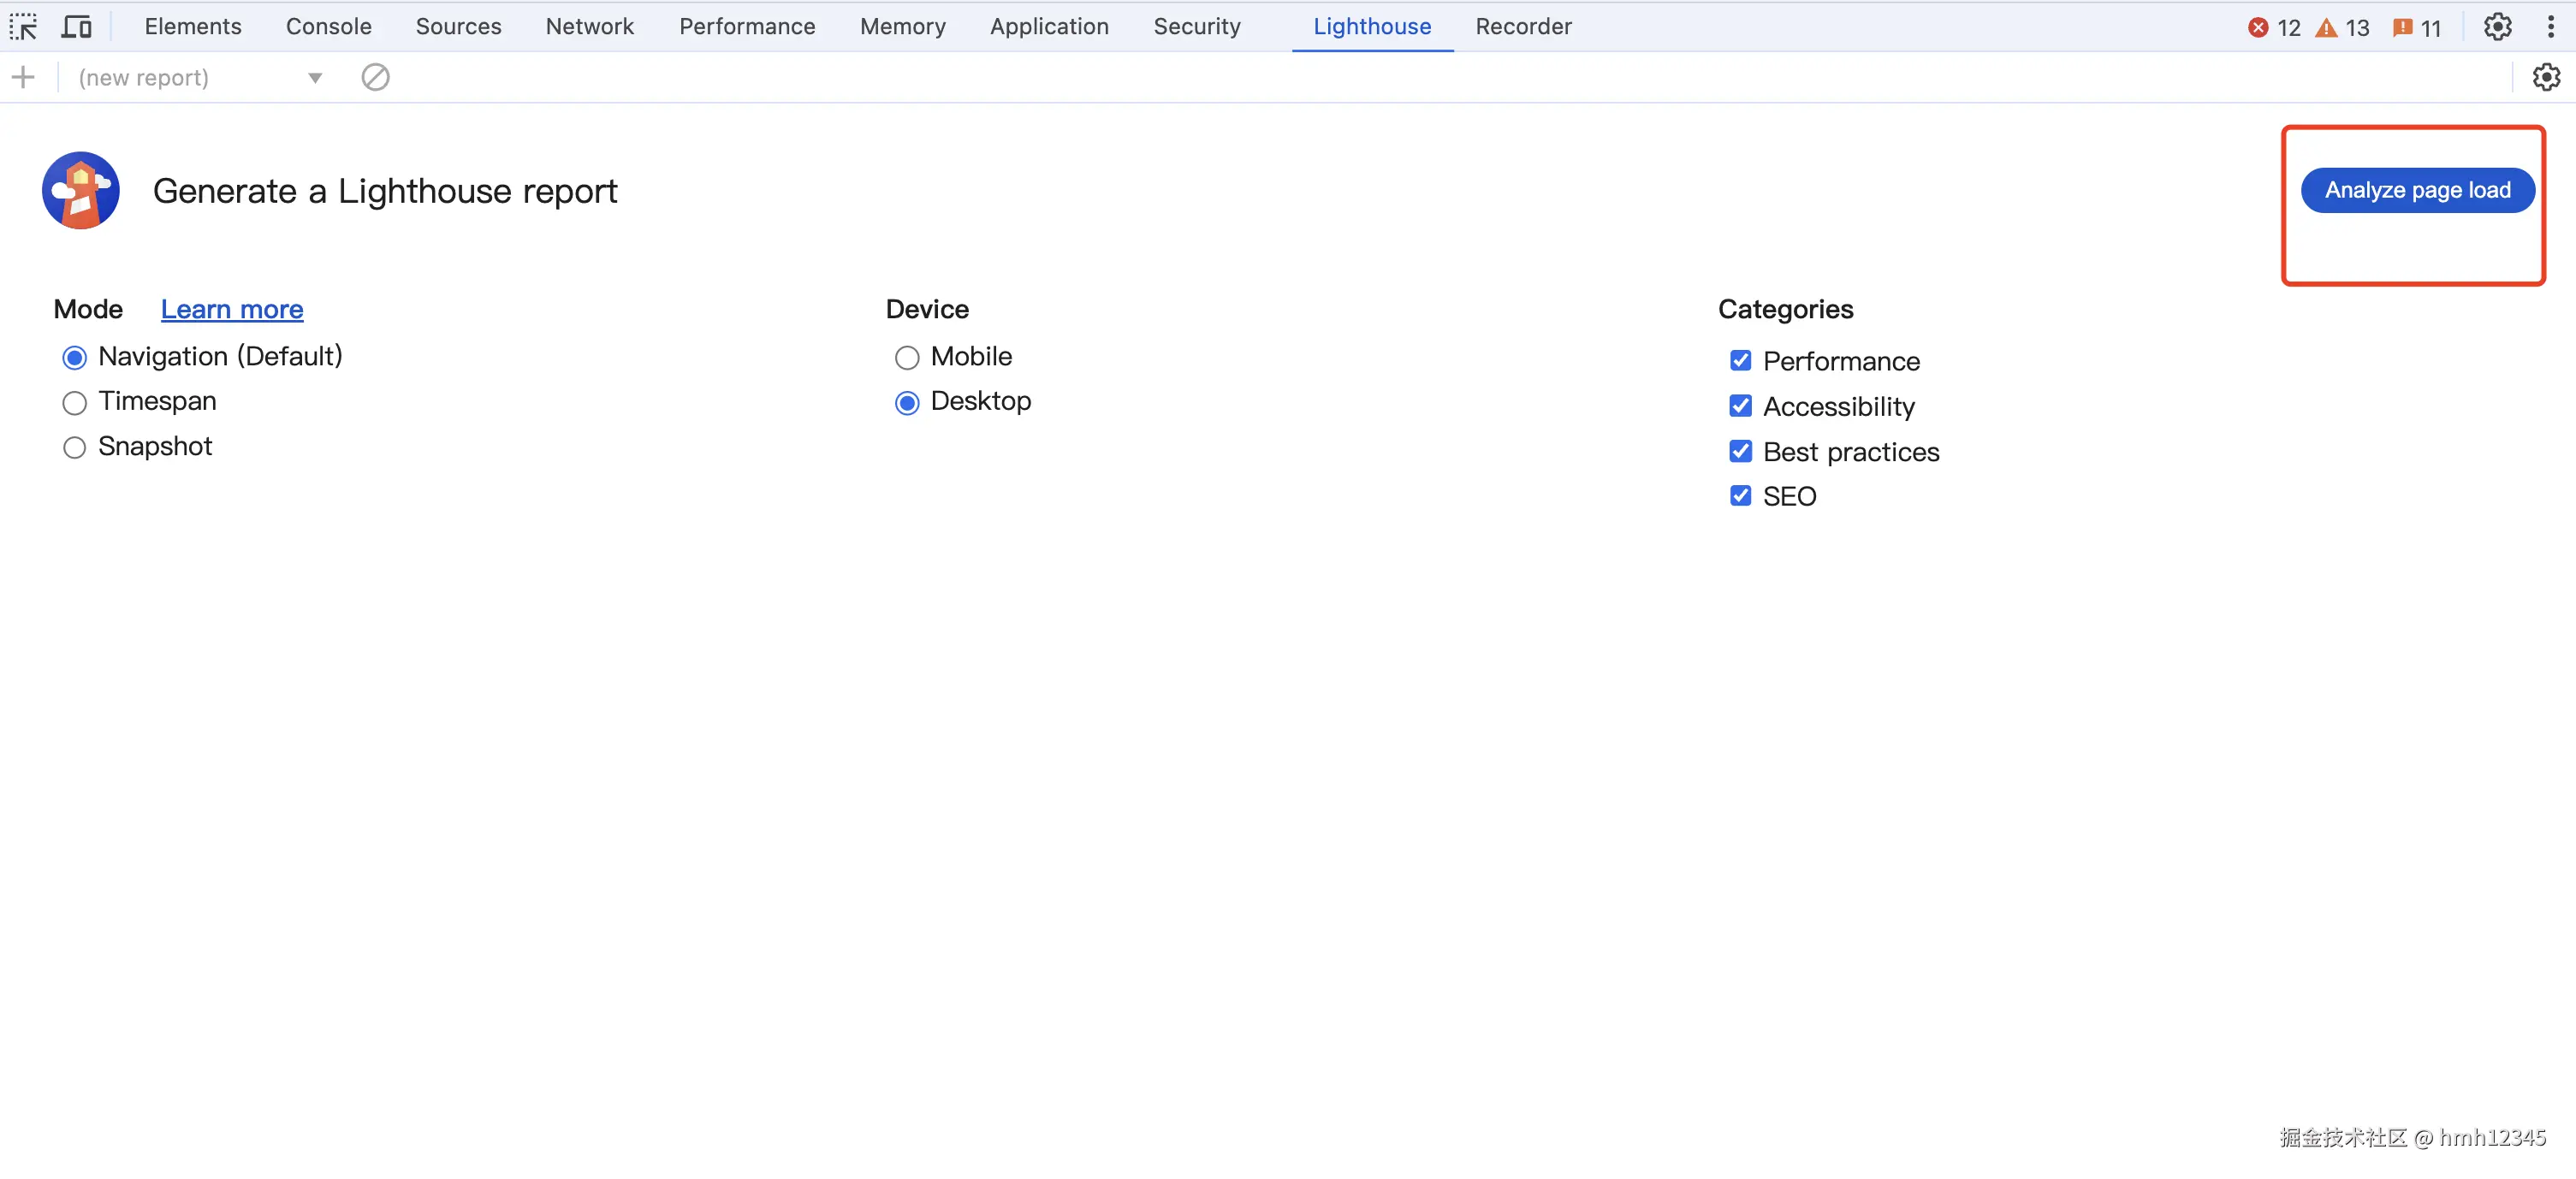Click the yellow warnings count icon
This screenshot has height=1179, width=2576.
point(2327,28)
